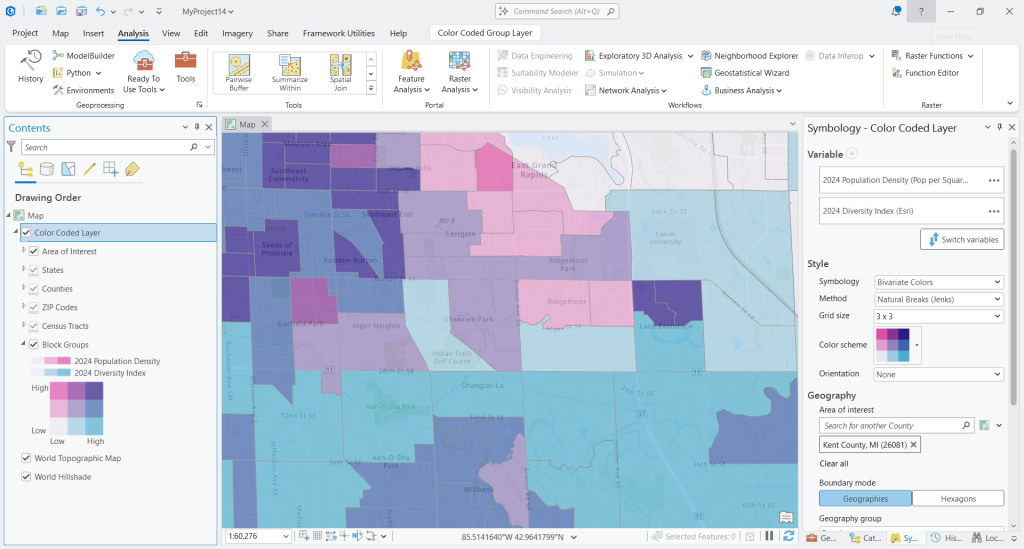
Task: Click the undo icon
Action: (100, 11)
